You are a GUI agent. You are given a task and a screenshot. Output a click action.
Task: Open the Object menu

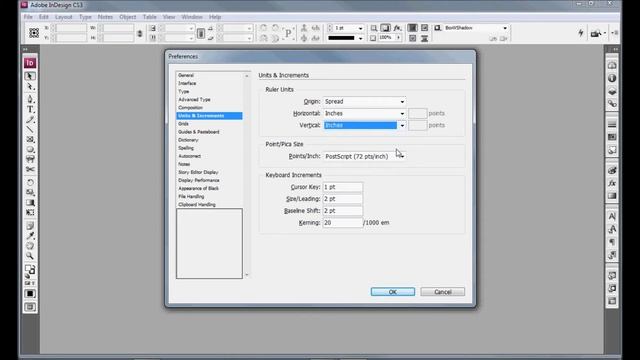(128, 17)
